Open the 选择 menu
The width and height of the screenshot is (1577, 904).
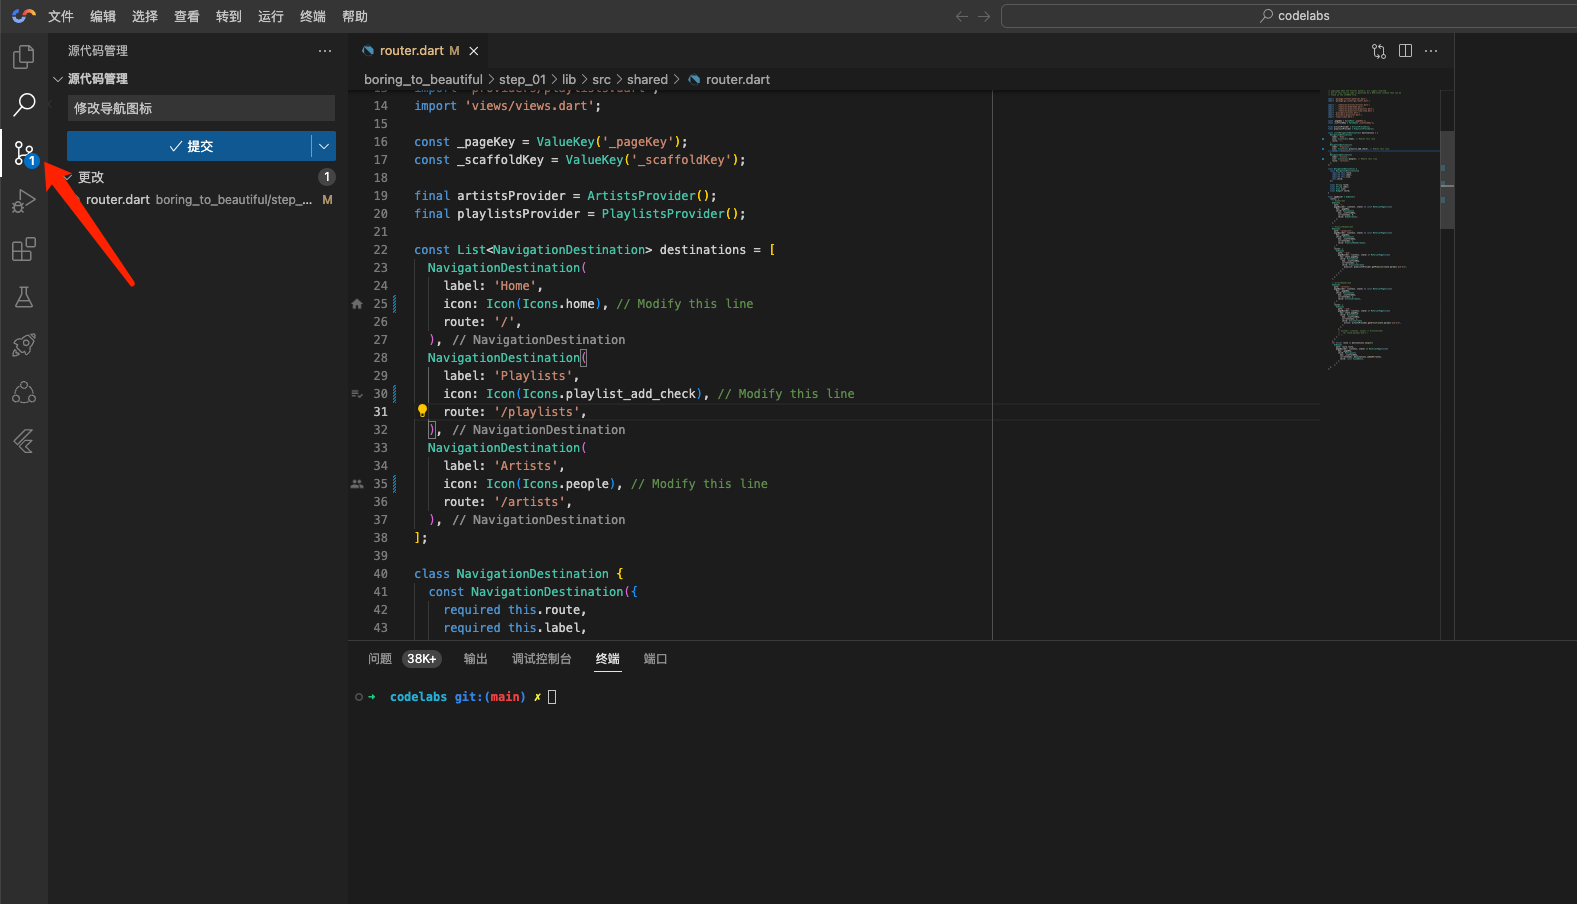pyautogui.click(x=145, y=16)
